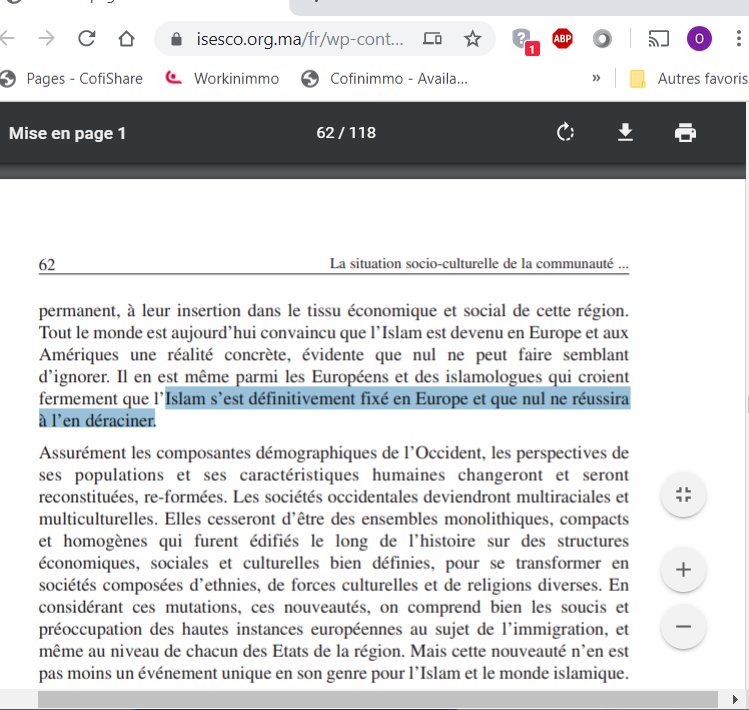Zoom out of the PDF
Image resolution: width=749 pixels, height=710 pixels.
coord(683,626)
